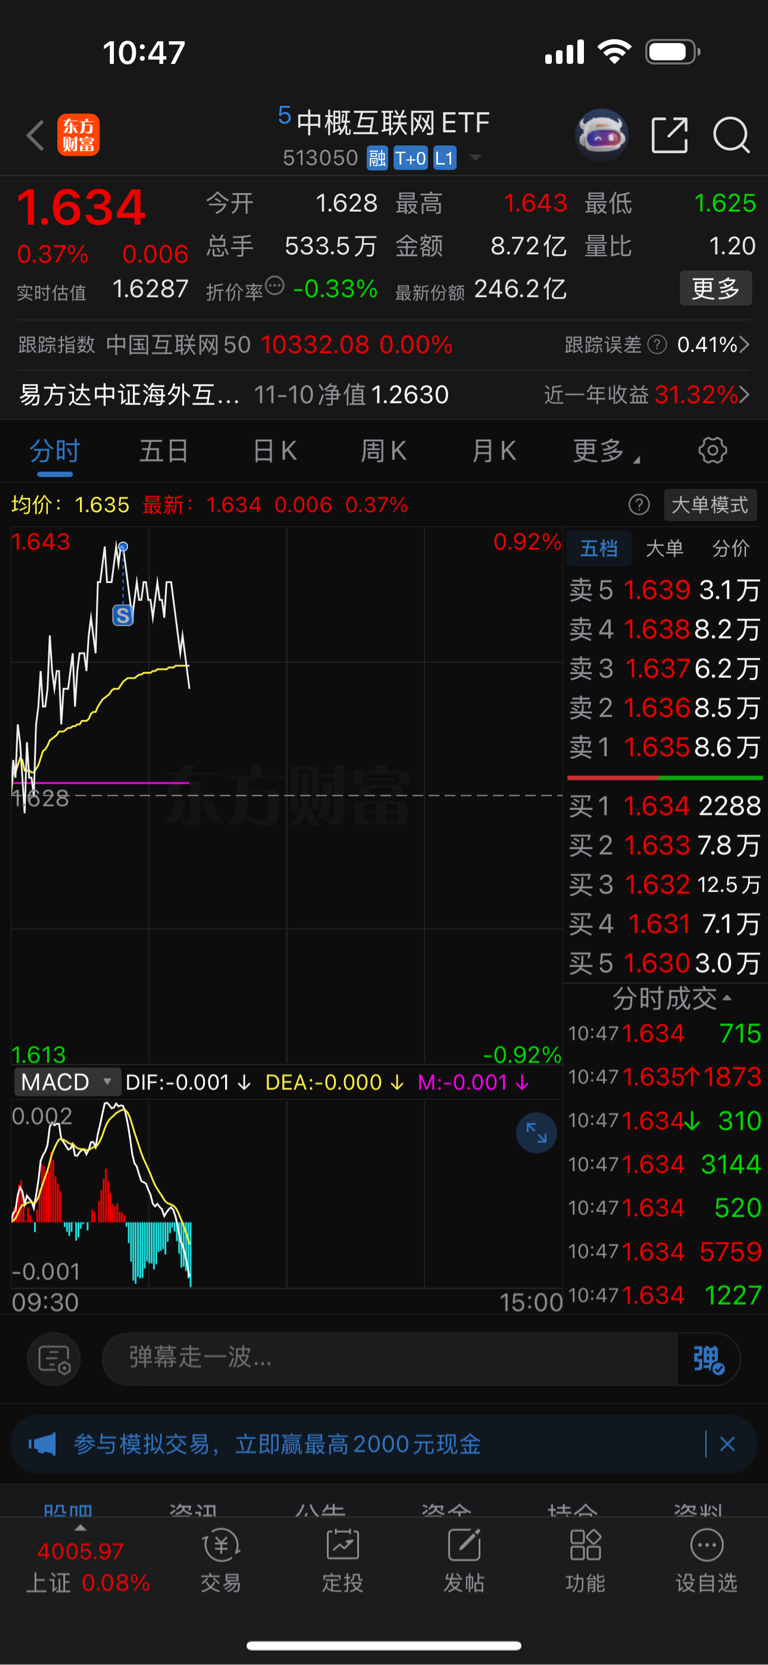Select 卖4 1.638 price row
The height and width of the screenshot is (1665, 768).
pos(664,629)
